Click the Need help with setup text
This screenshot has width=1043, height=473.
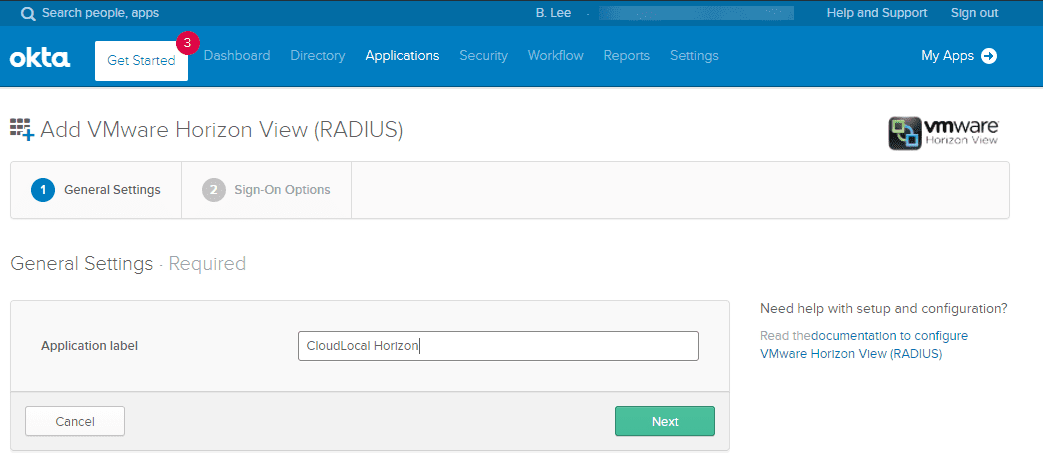(x=883, y=309)
